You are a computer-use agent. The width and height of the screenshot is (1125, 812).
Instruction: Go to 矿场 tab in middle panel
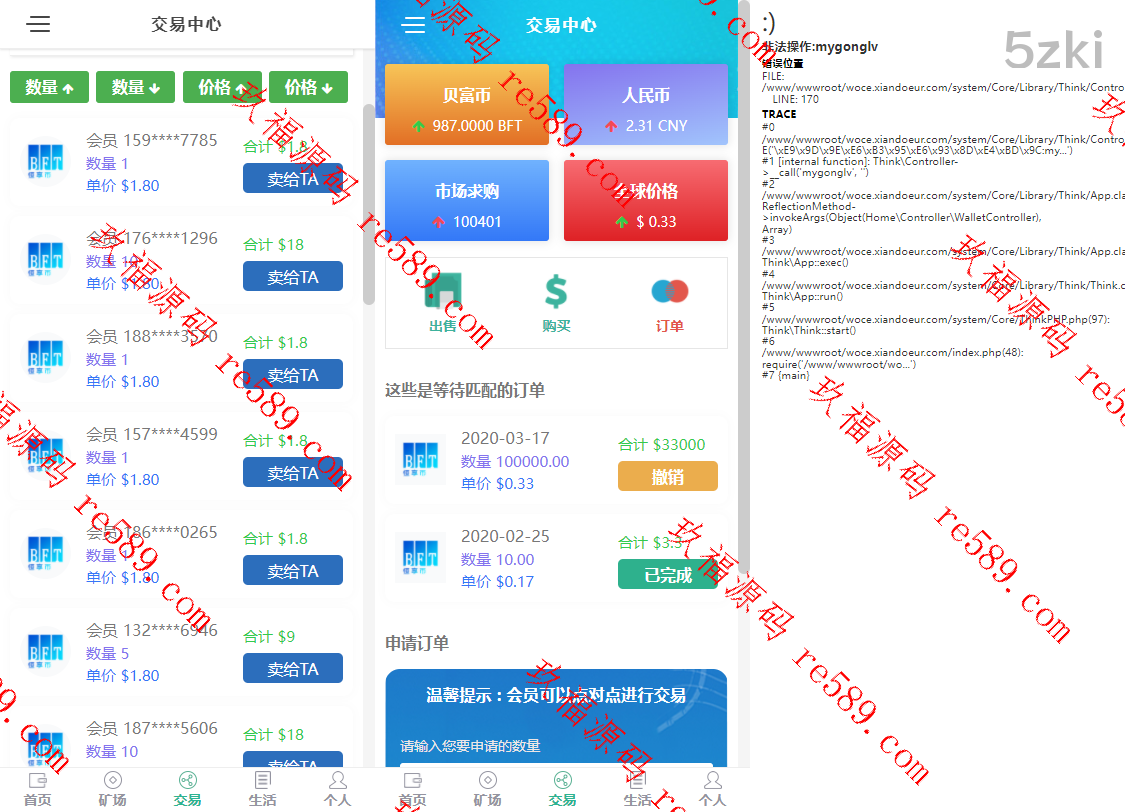[488, 789]
